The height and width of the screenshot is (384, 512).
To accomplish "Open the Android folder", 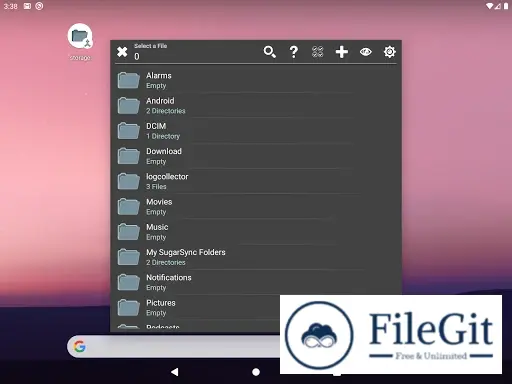I will coord(256,105).
